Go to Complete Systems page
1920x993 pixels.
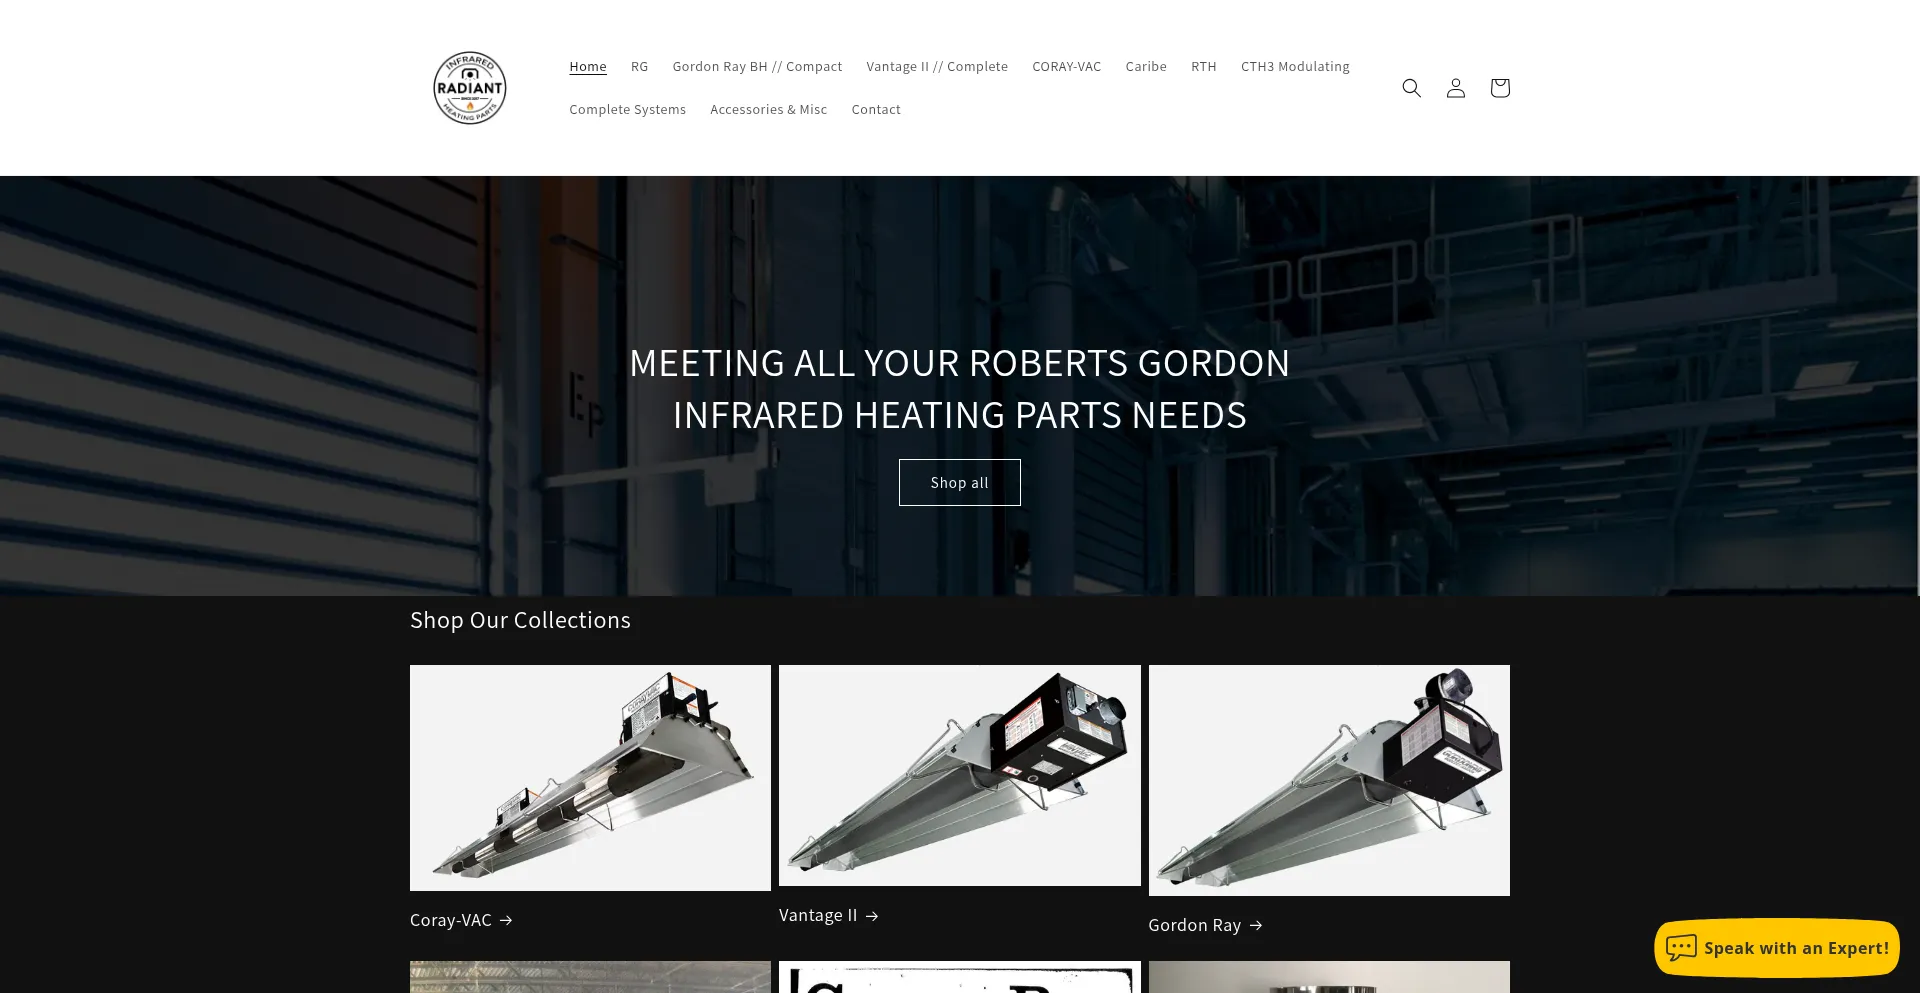627,110
